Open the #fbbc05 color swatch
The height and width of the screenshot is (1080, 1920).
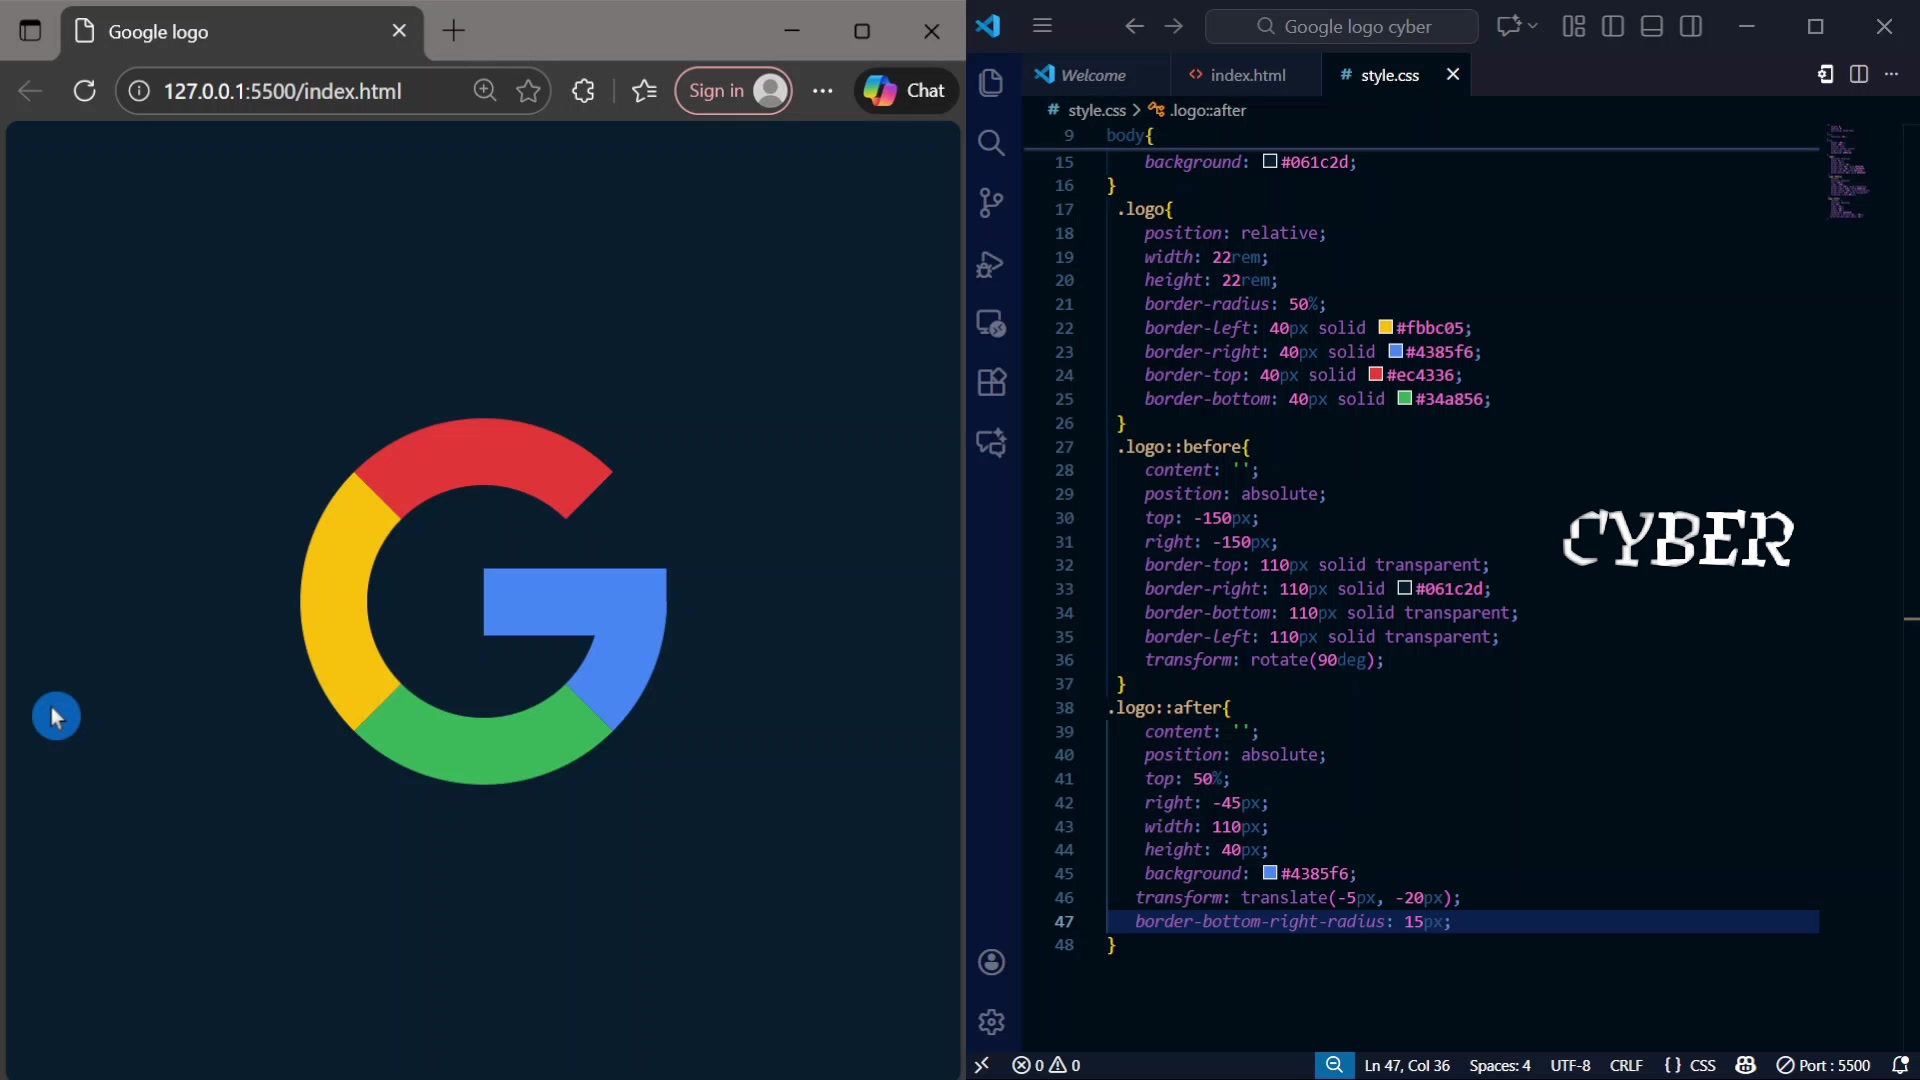coord(1385,327)
